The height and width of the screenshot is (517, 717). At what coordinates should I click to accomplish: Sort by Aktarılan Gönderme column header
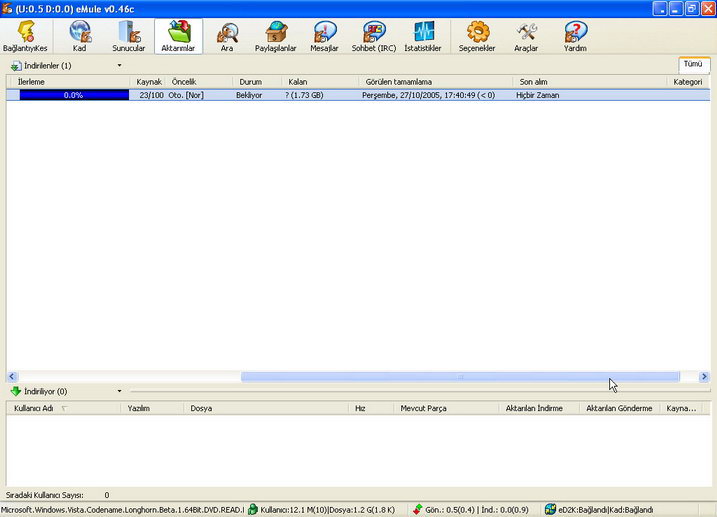(619, 408)
